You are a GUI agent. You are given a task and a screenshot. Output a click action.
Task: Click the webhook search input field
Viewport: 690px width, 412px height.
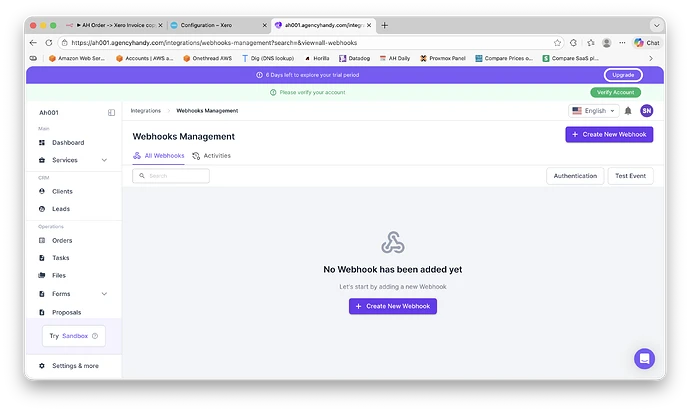click(x=171, y=176)
